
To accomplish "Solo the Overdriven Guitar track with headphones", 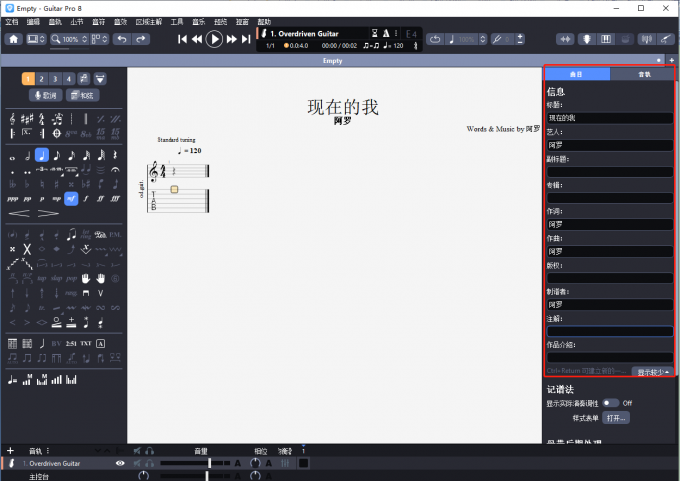I will click(150, 463).
